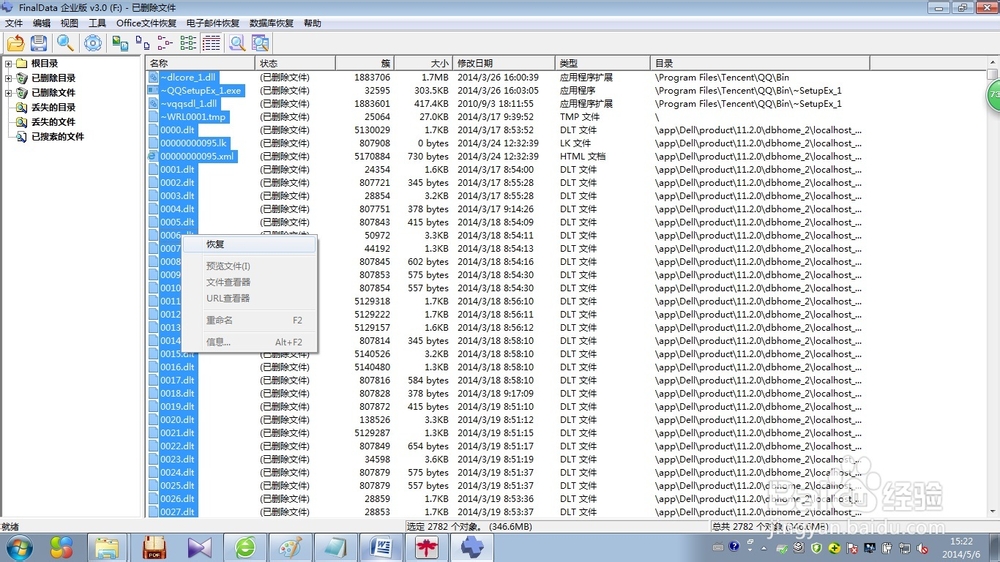Open the gear settings toolbar icon
1000x562 pixels.
click(92, 43)
